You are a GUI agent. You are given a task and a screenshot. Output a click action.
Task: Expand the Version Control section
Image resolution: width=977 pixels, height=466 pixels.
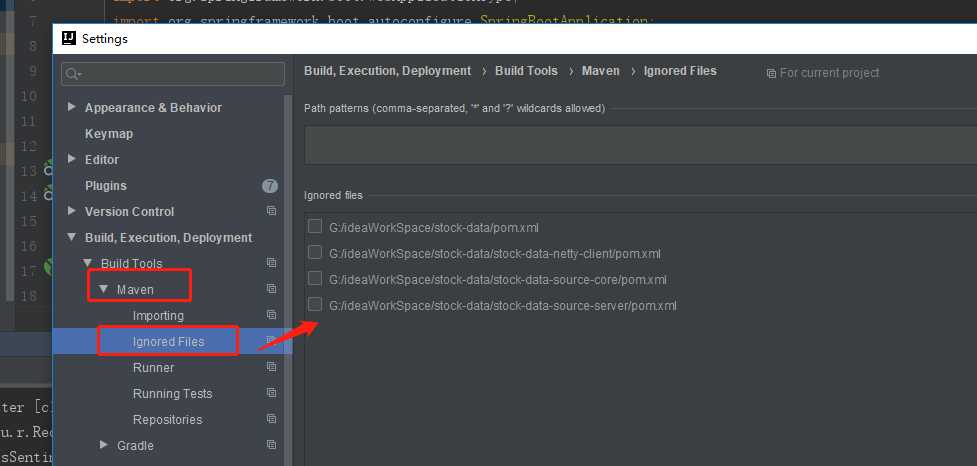tap(72, 211)
